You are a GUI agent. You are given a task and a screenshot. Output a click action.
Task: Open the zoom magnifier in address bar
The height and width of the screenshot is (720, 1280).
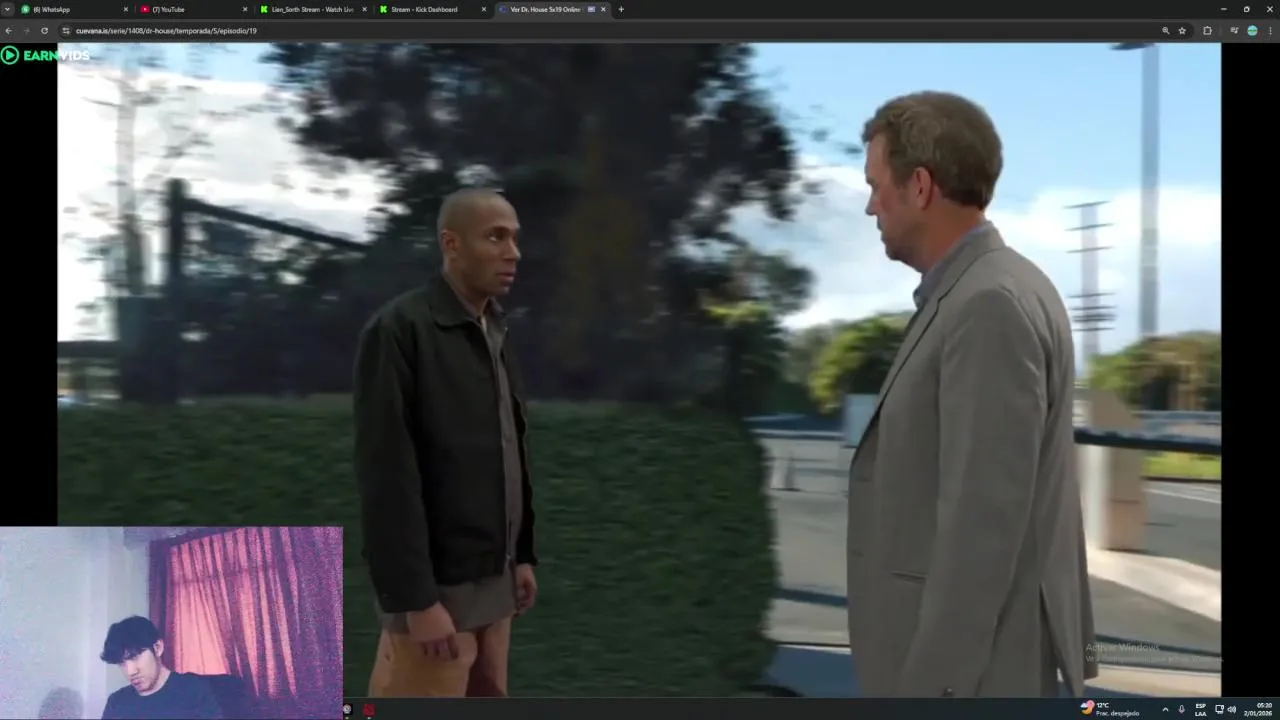[x=1166, y=31]
